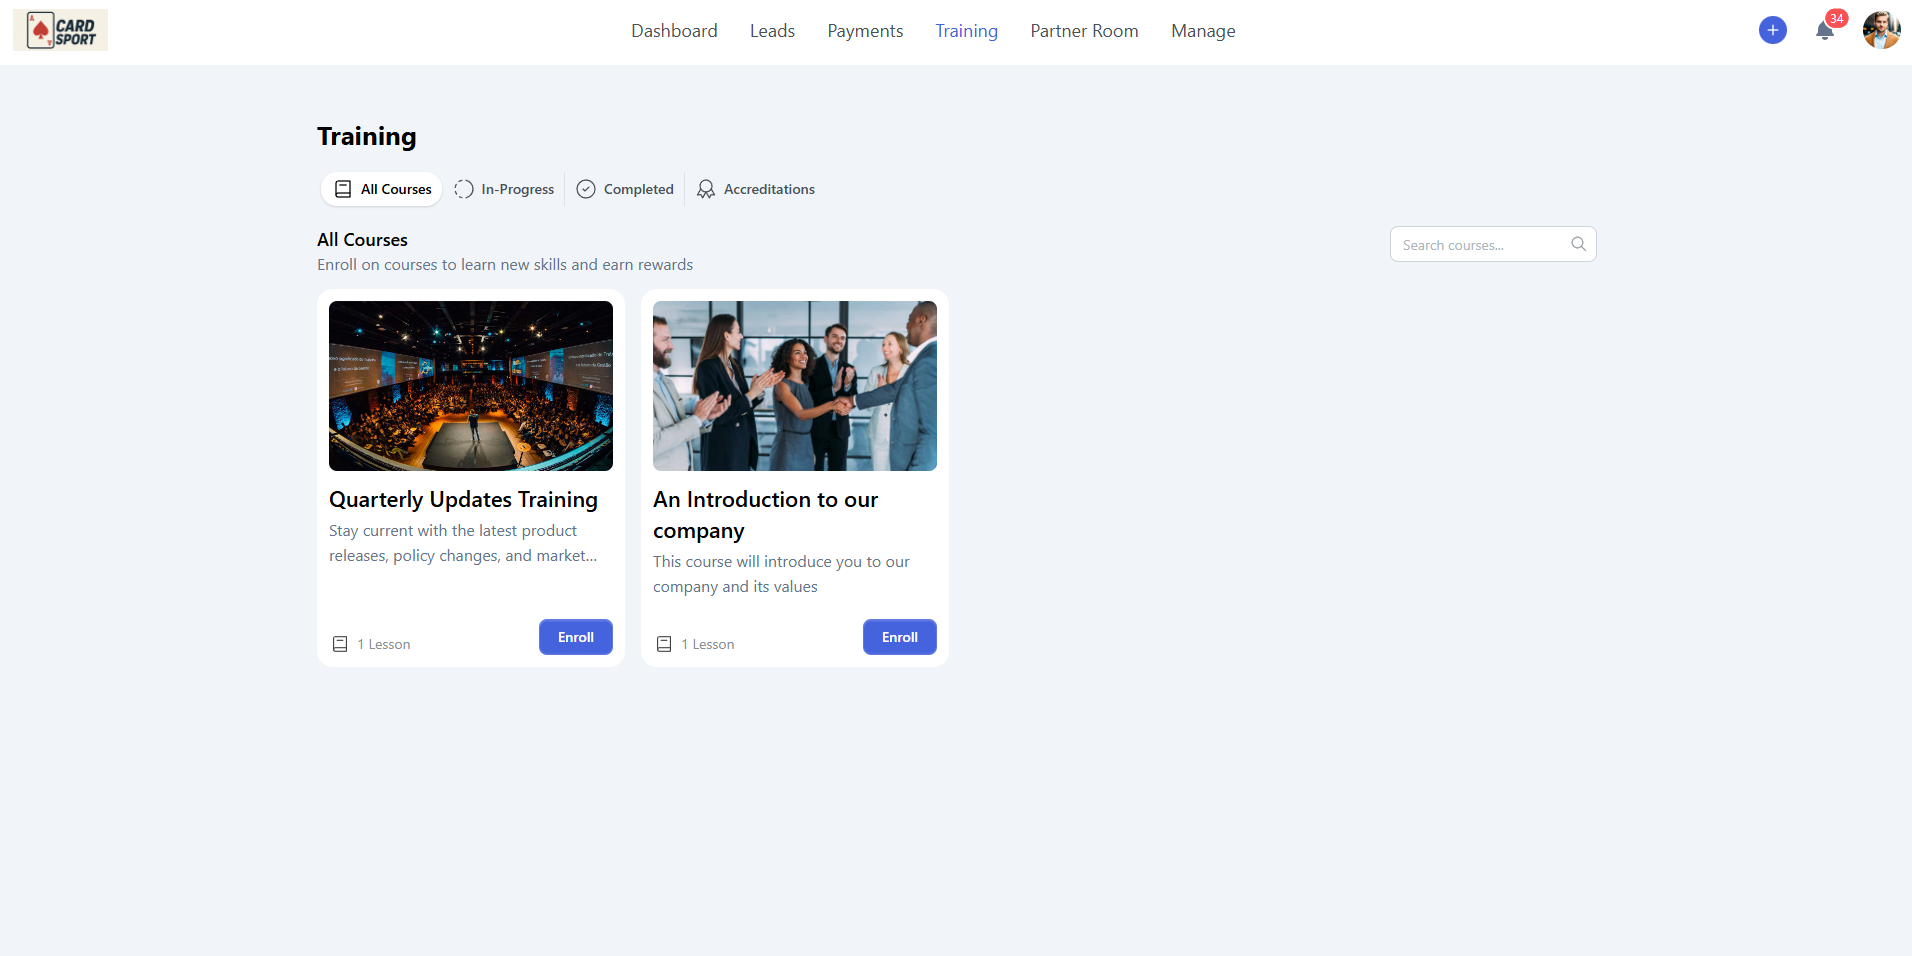Open the notifications bell
This screenshot has height=956, width=1912.
(1824, 31)
